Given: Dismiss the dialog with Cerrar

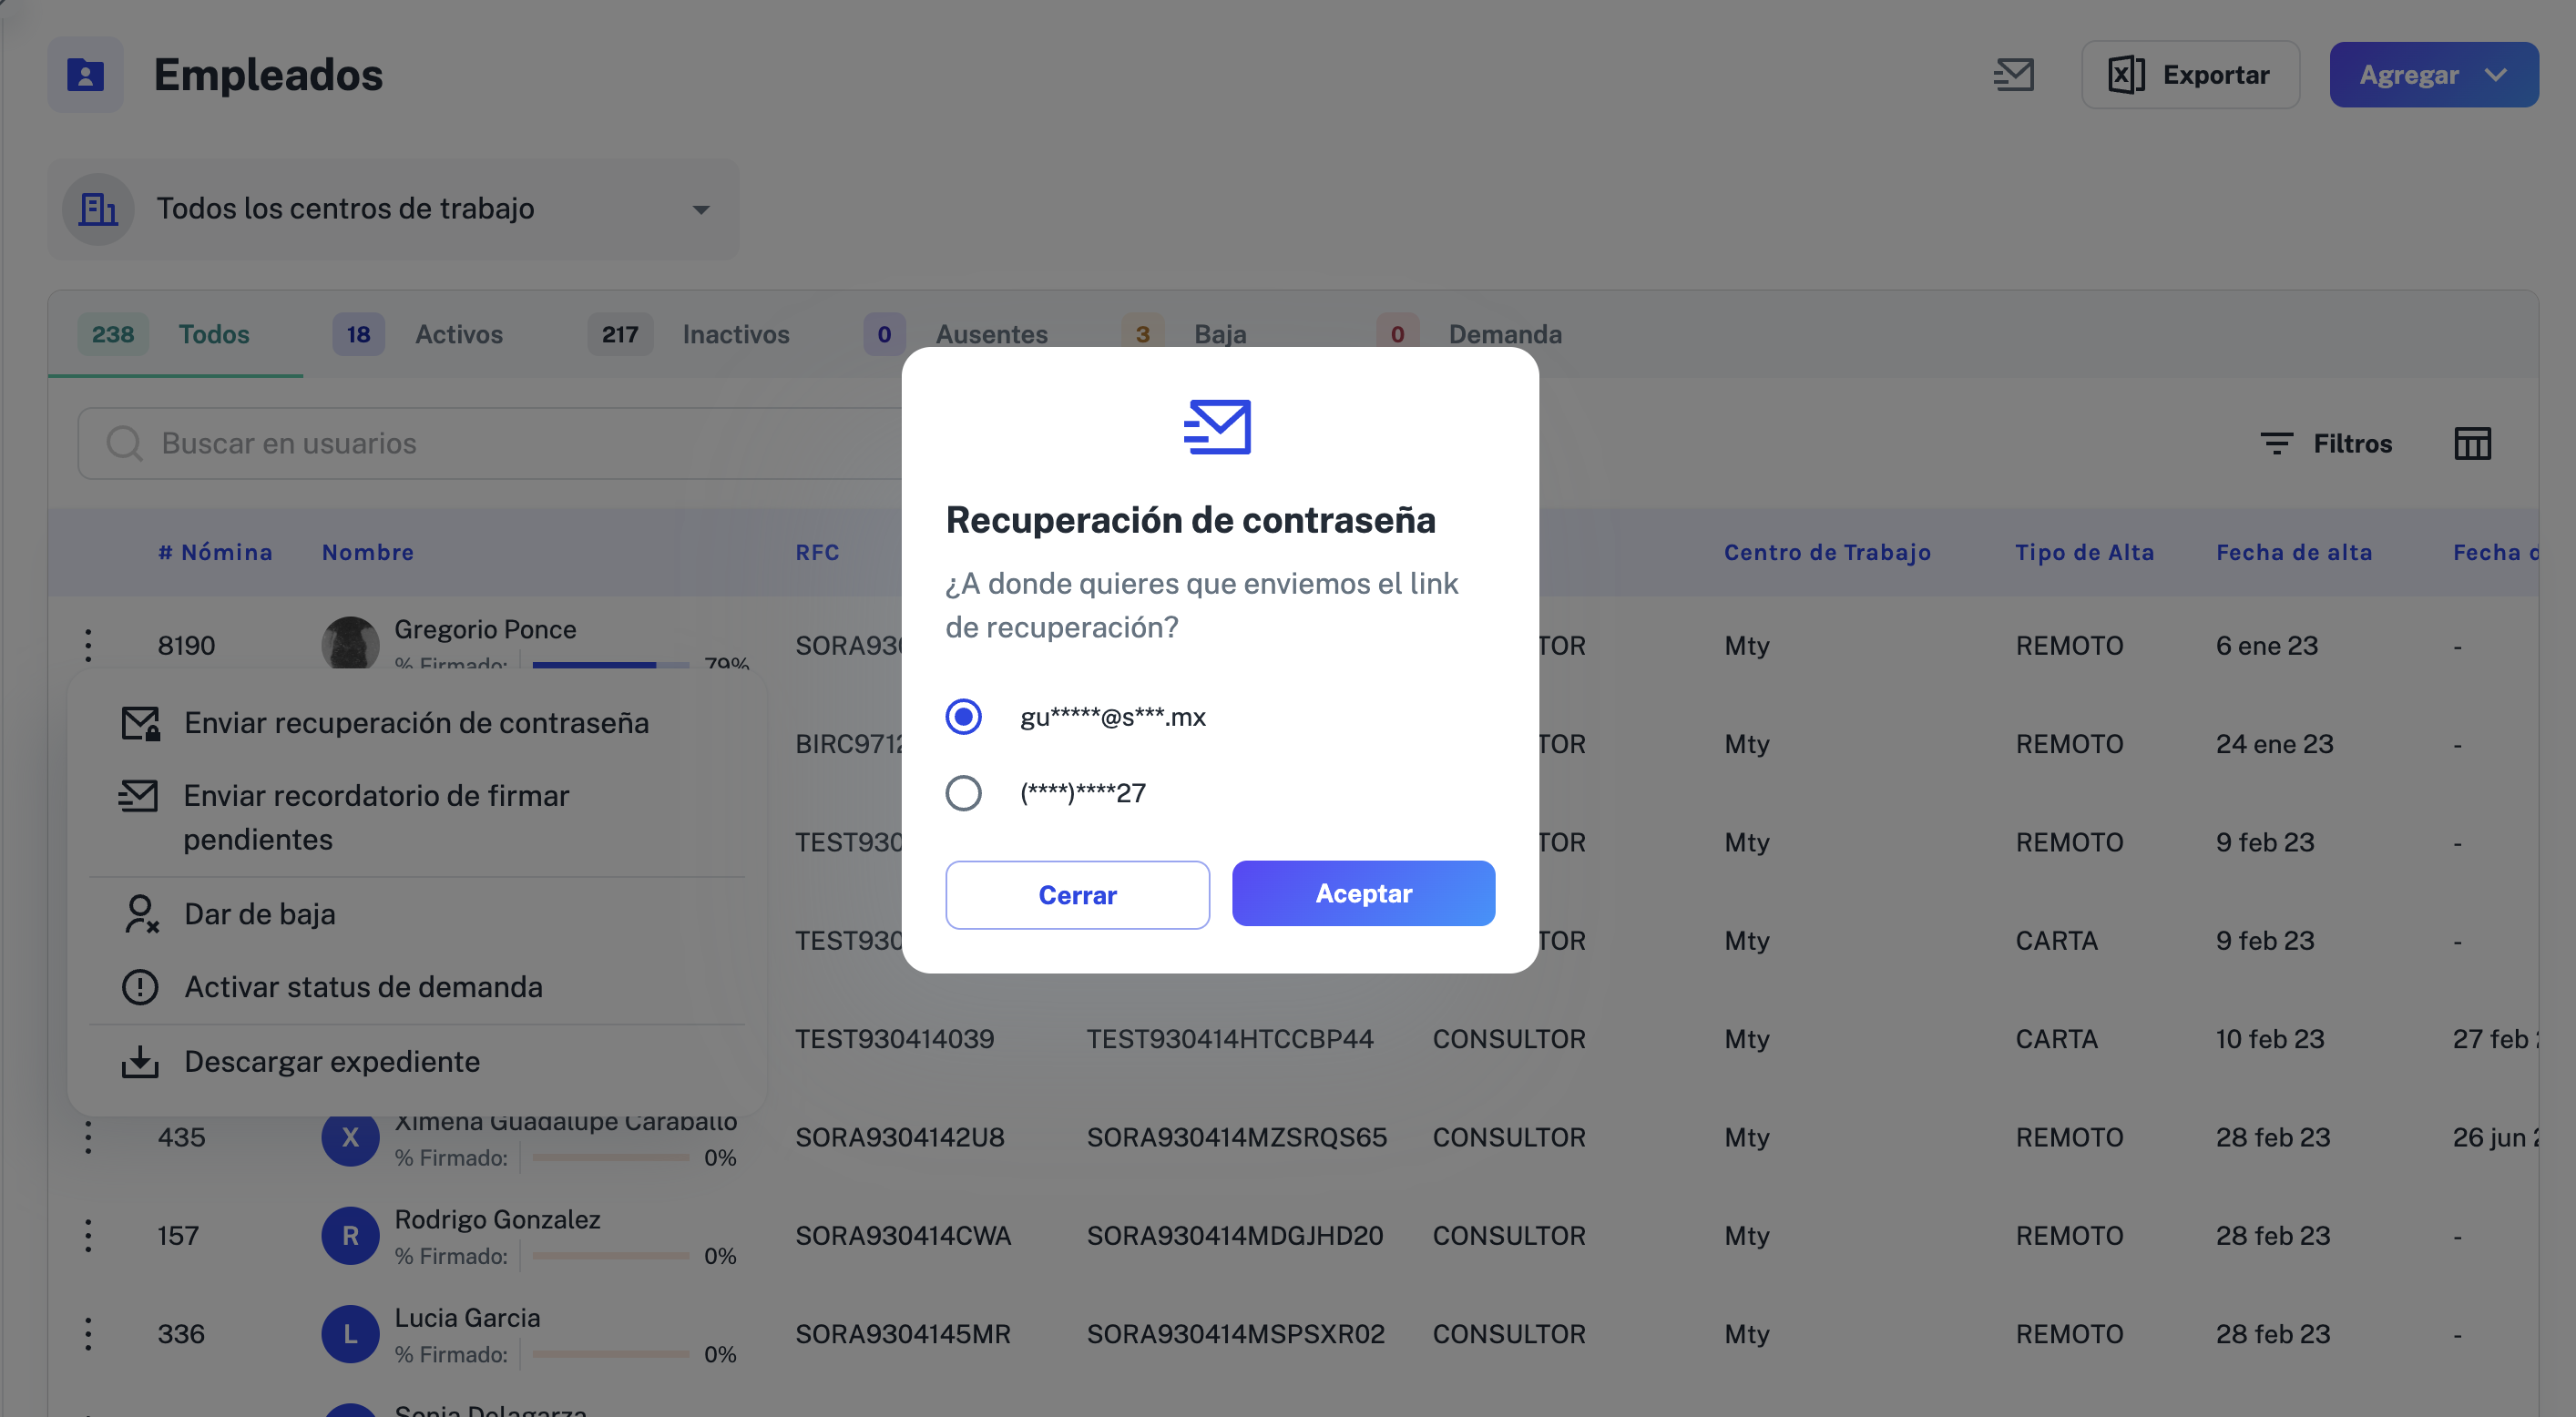Looking at the screenshot, I should pos(1077,894).
